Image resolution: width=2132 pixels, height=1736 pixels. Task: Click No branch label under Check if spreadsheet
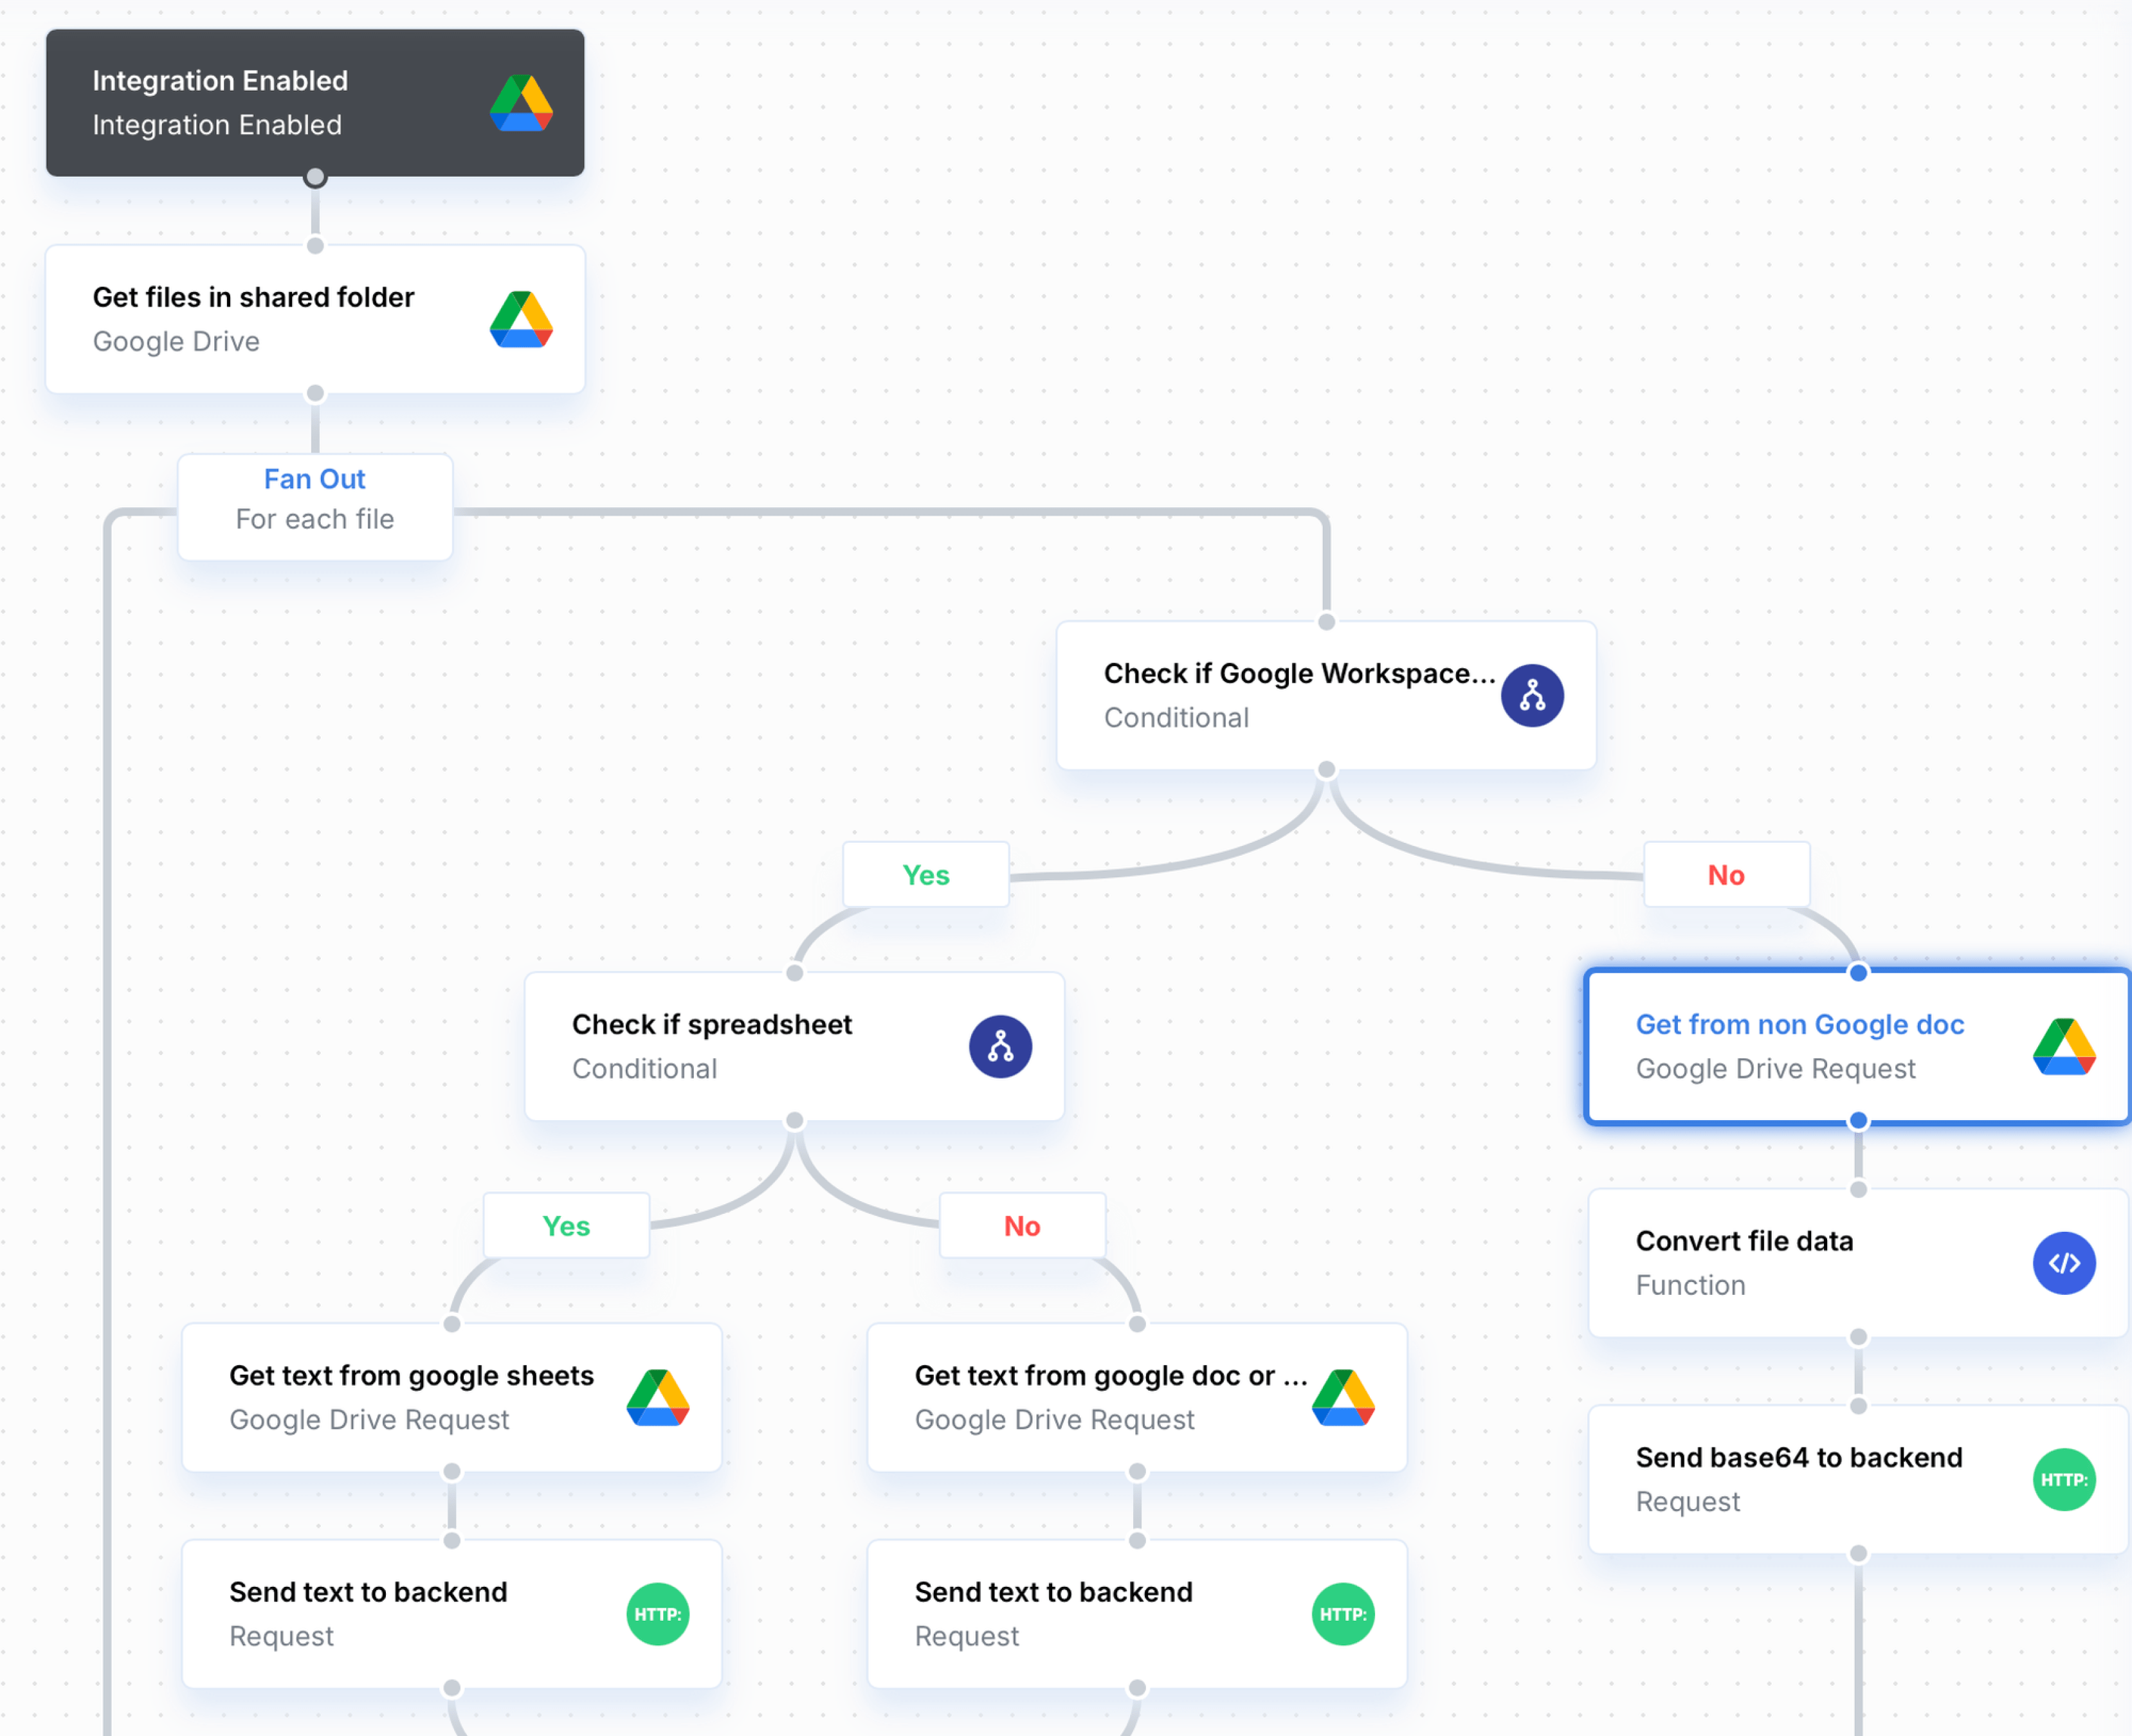pyautogui.click(x=1021, y=1226)
